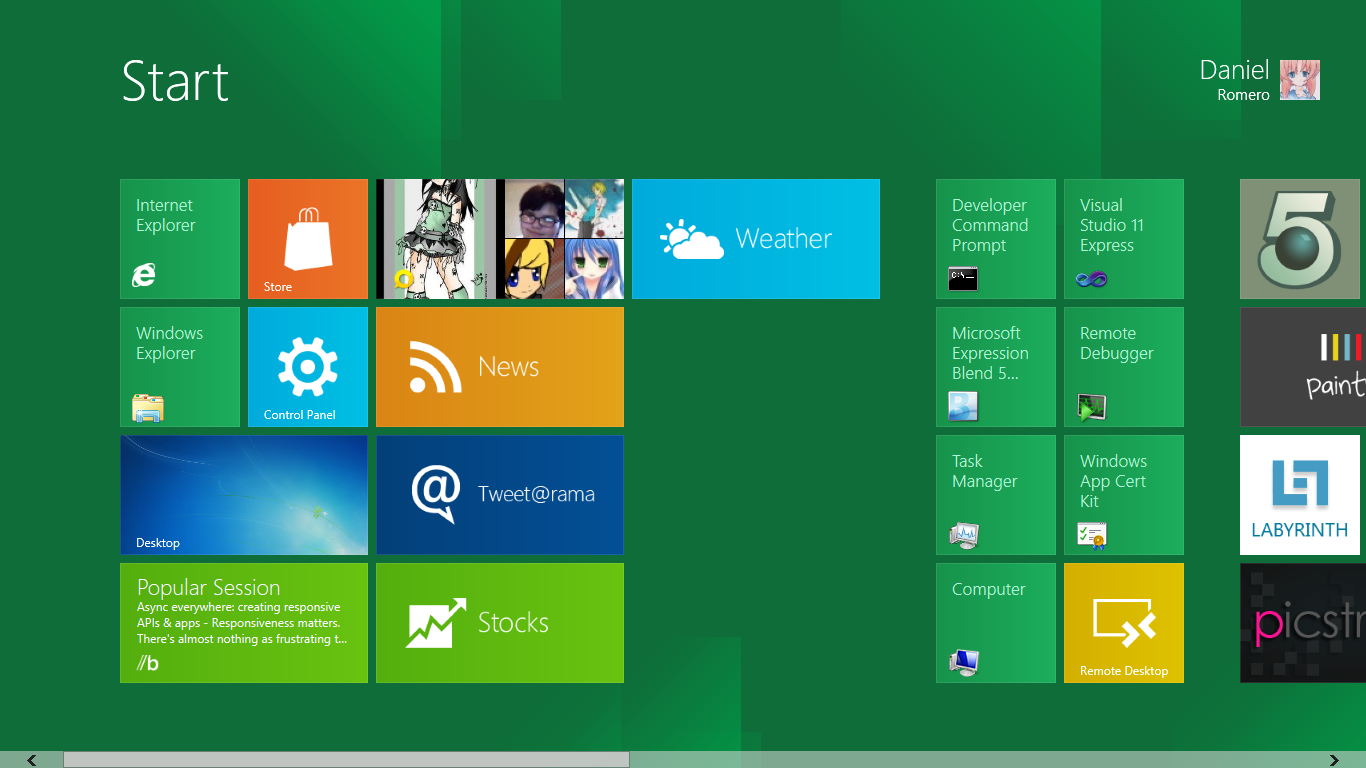Open the Computer tile
Screen dimensions: 1366x768
tap(996, 623)
